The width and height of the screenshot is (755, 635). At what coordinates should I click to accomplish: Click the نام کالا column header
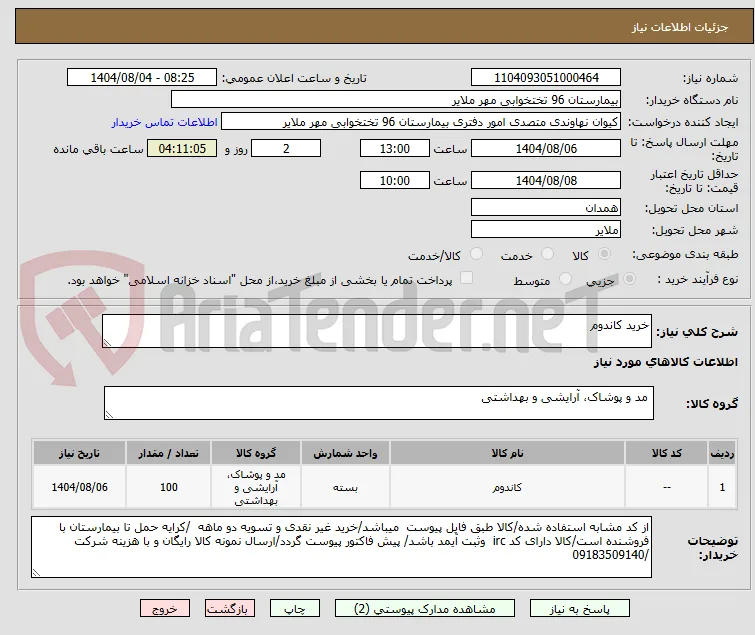pyautogui.click(x=508, y=453)
